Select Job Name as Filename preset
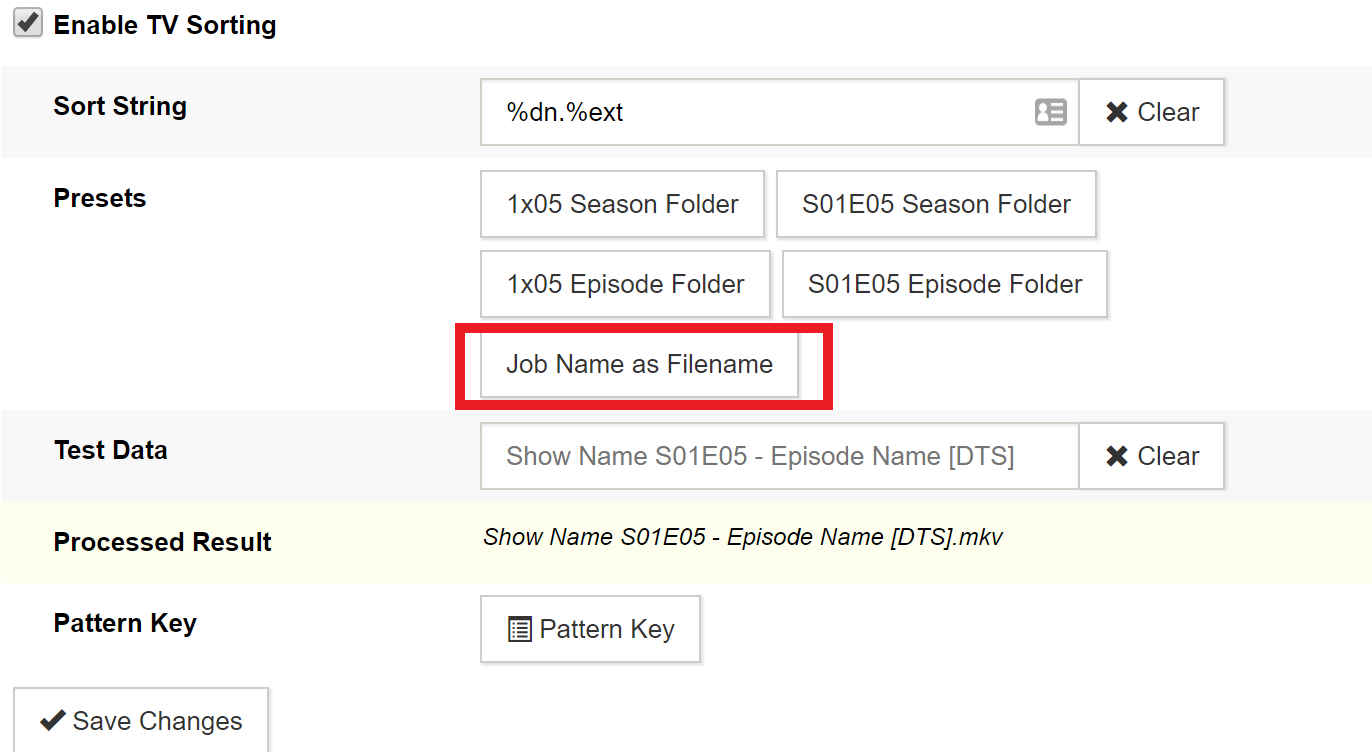Image resolution: width=1372 pixels, height=752 pixels. point(639,364)
